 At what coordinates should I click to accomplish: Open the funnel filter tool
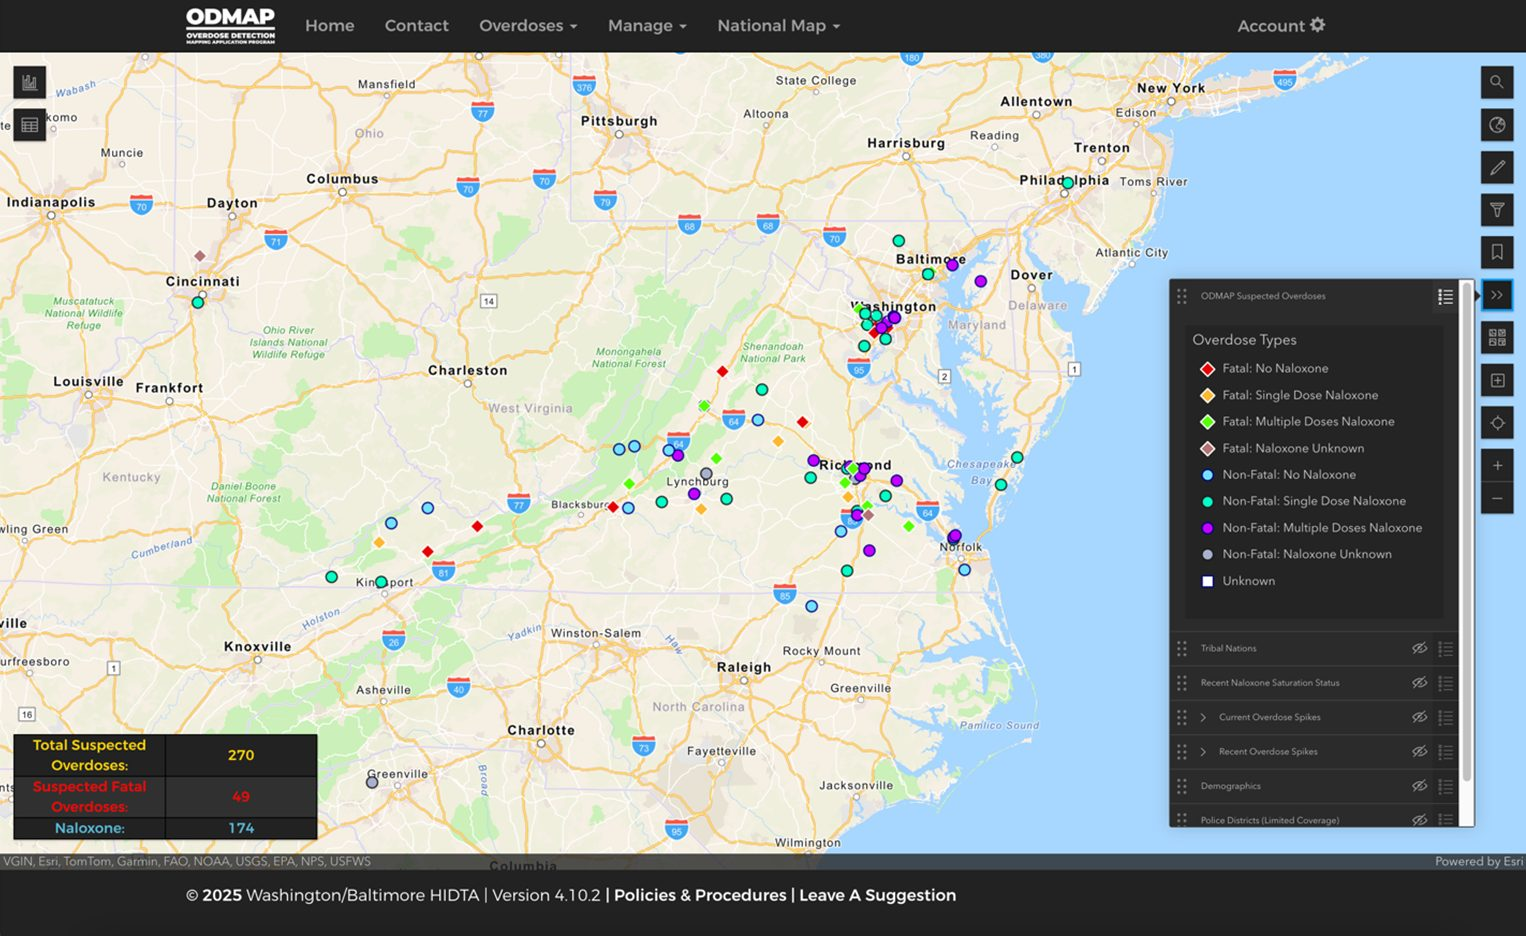1496,210
